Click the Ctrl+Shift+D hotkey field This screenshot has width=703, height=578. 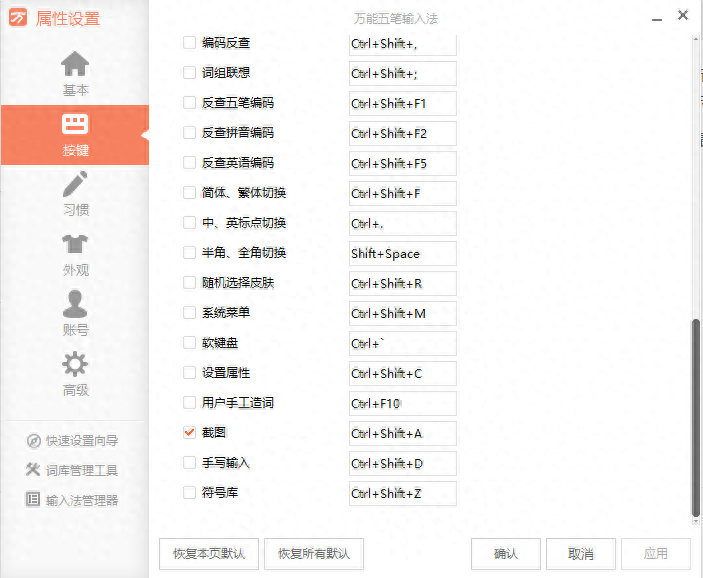[x=403, y=464]
